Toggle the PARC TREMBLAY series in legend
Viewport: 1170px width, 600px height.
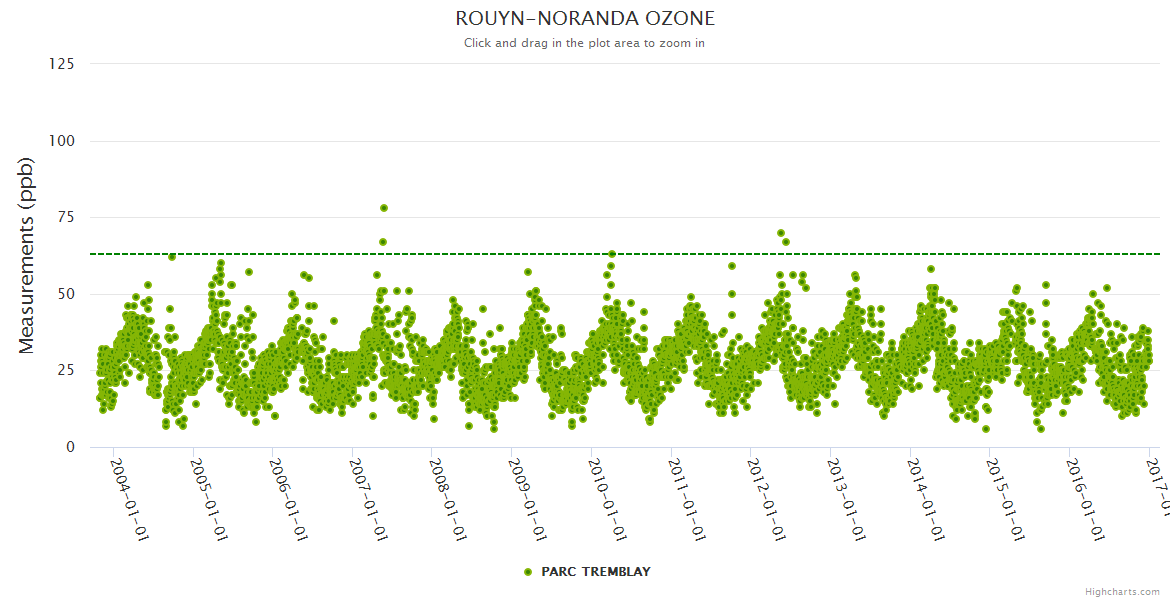(x=595, y=572)
